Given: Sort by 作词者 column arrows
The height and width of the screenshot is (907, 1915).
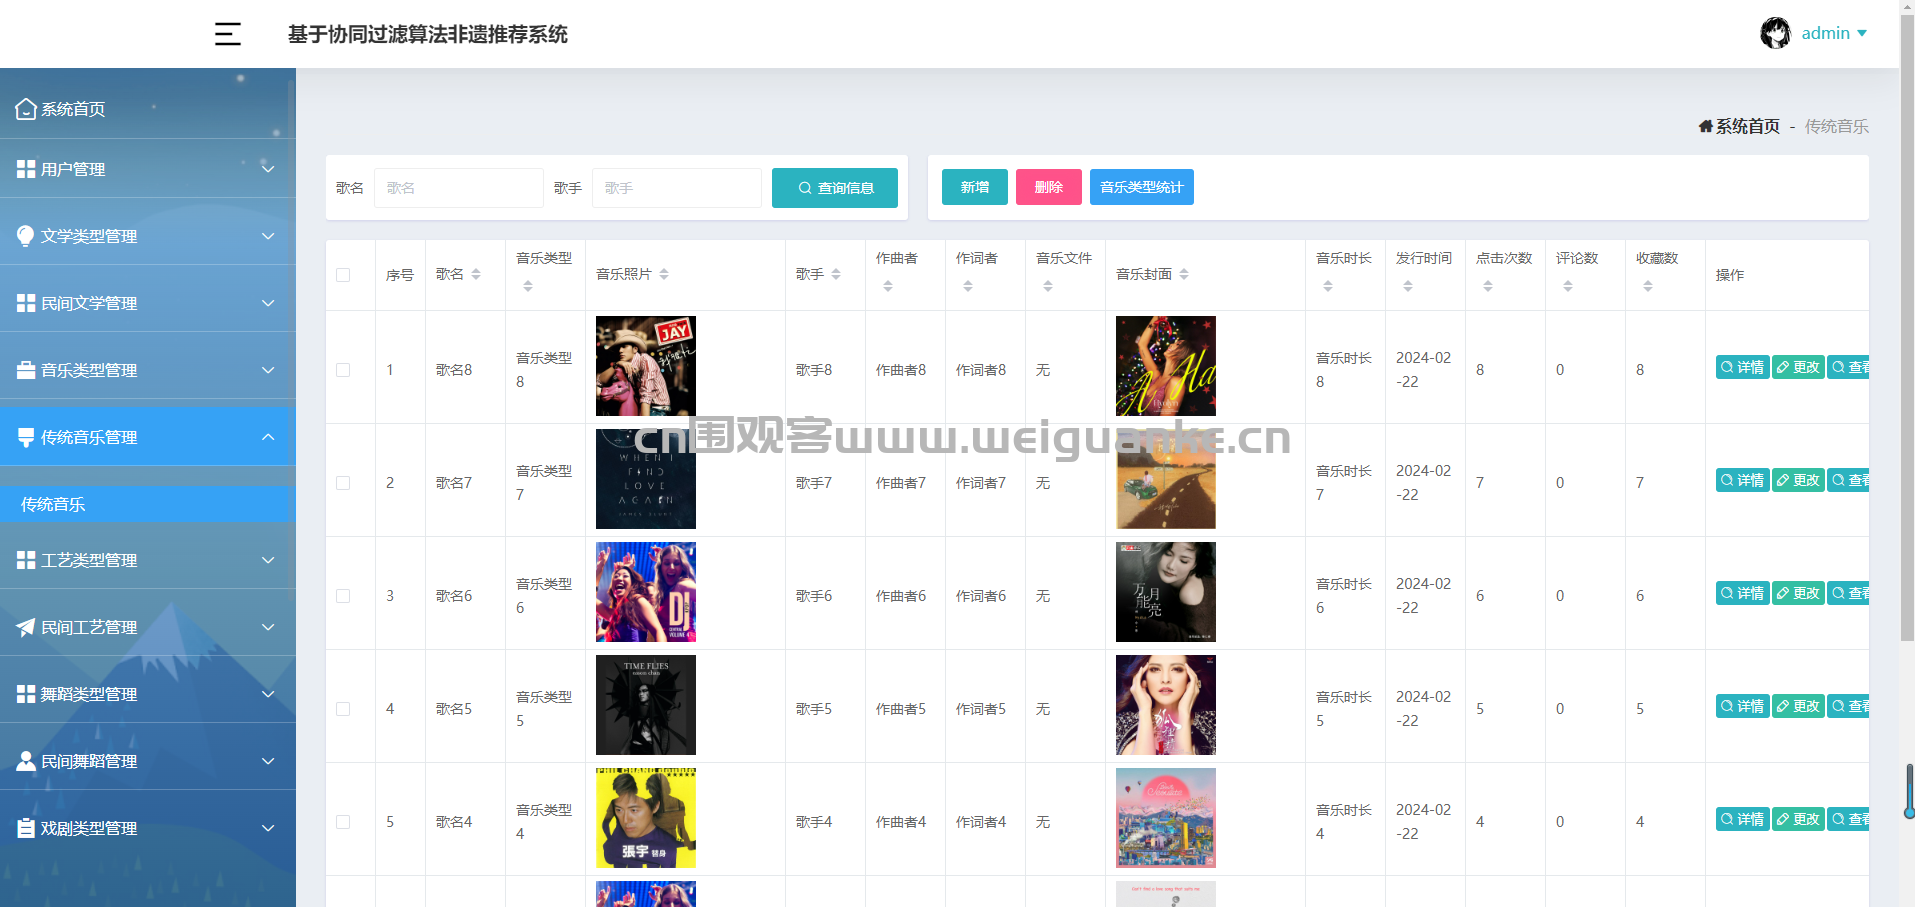Looking at the screenshot, I should coord(968,286).
